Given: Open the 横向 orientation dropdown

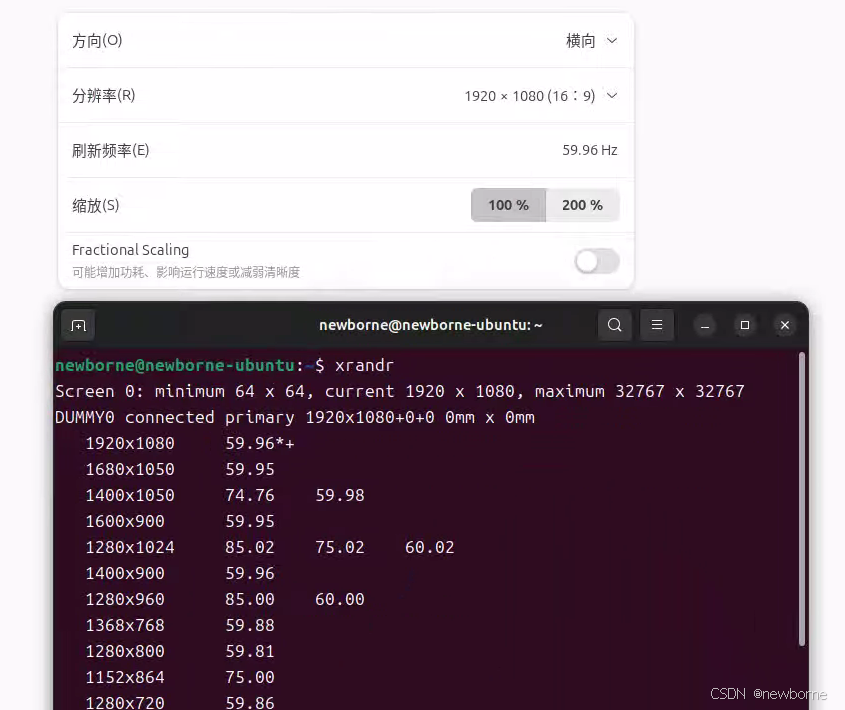Looking at the screenshot, I should coord(592,41).
